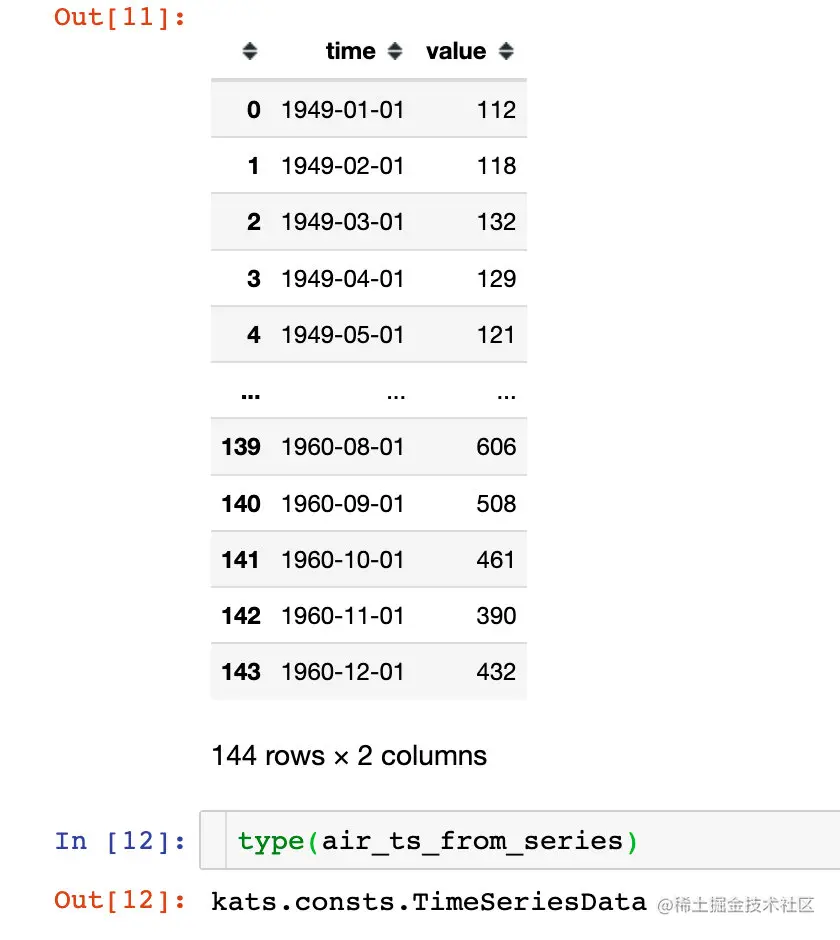Select date cell 1949-02-01
Viewport: 840px width, 940px height.
343,165
